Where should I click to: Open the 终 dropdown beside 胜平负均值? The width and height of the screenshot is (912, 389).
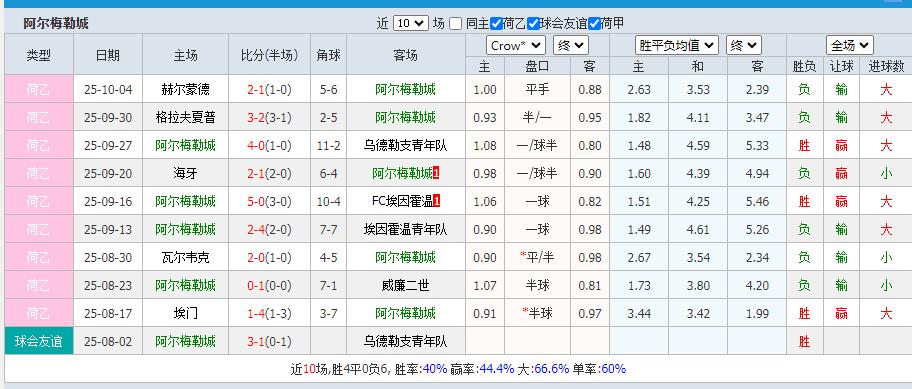click(x=744, y=45)
